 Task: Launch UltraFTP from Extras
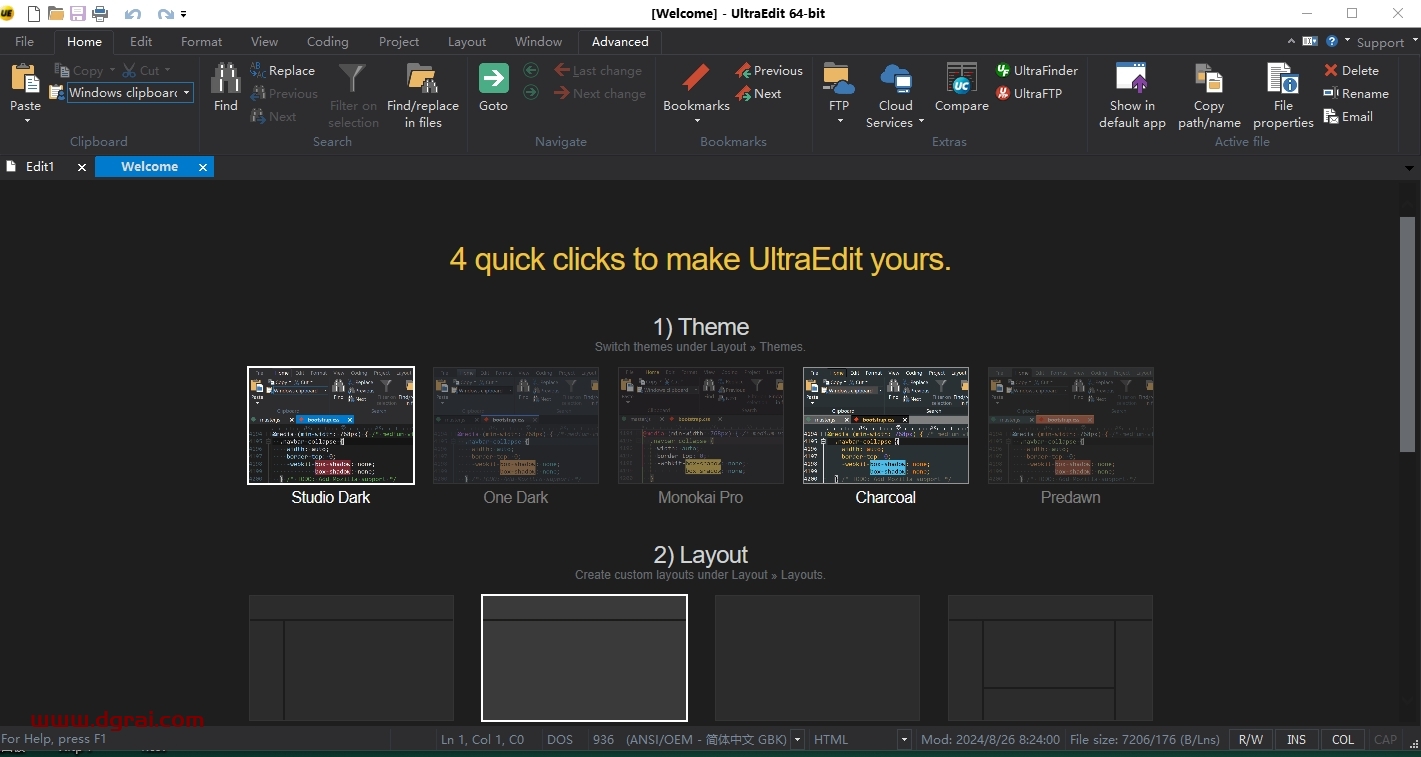(x=1029, y=94)
